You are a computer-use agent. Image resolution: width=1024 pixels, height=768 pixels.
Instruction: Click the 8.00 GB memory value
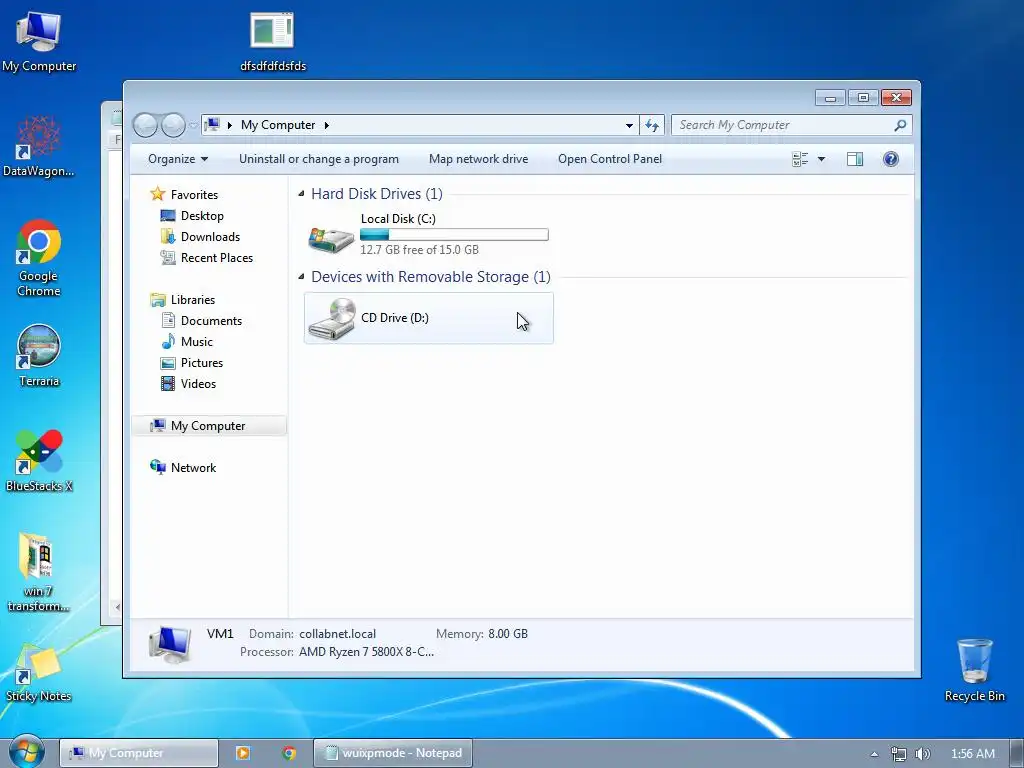[508, 633]
